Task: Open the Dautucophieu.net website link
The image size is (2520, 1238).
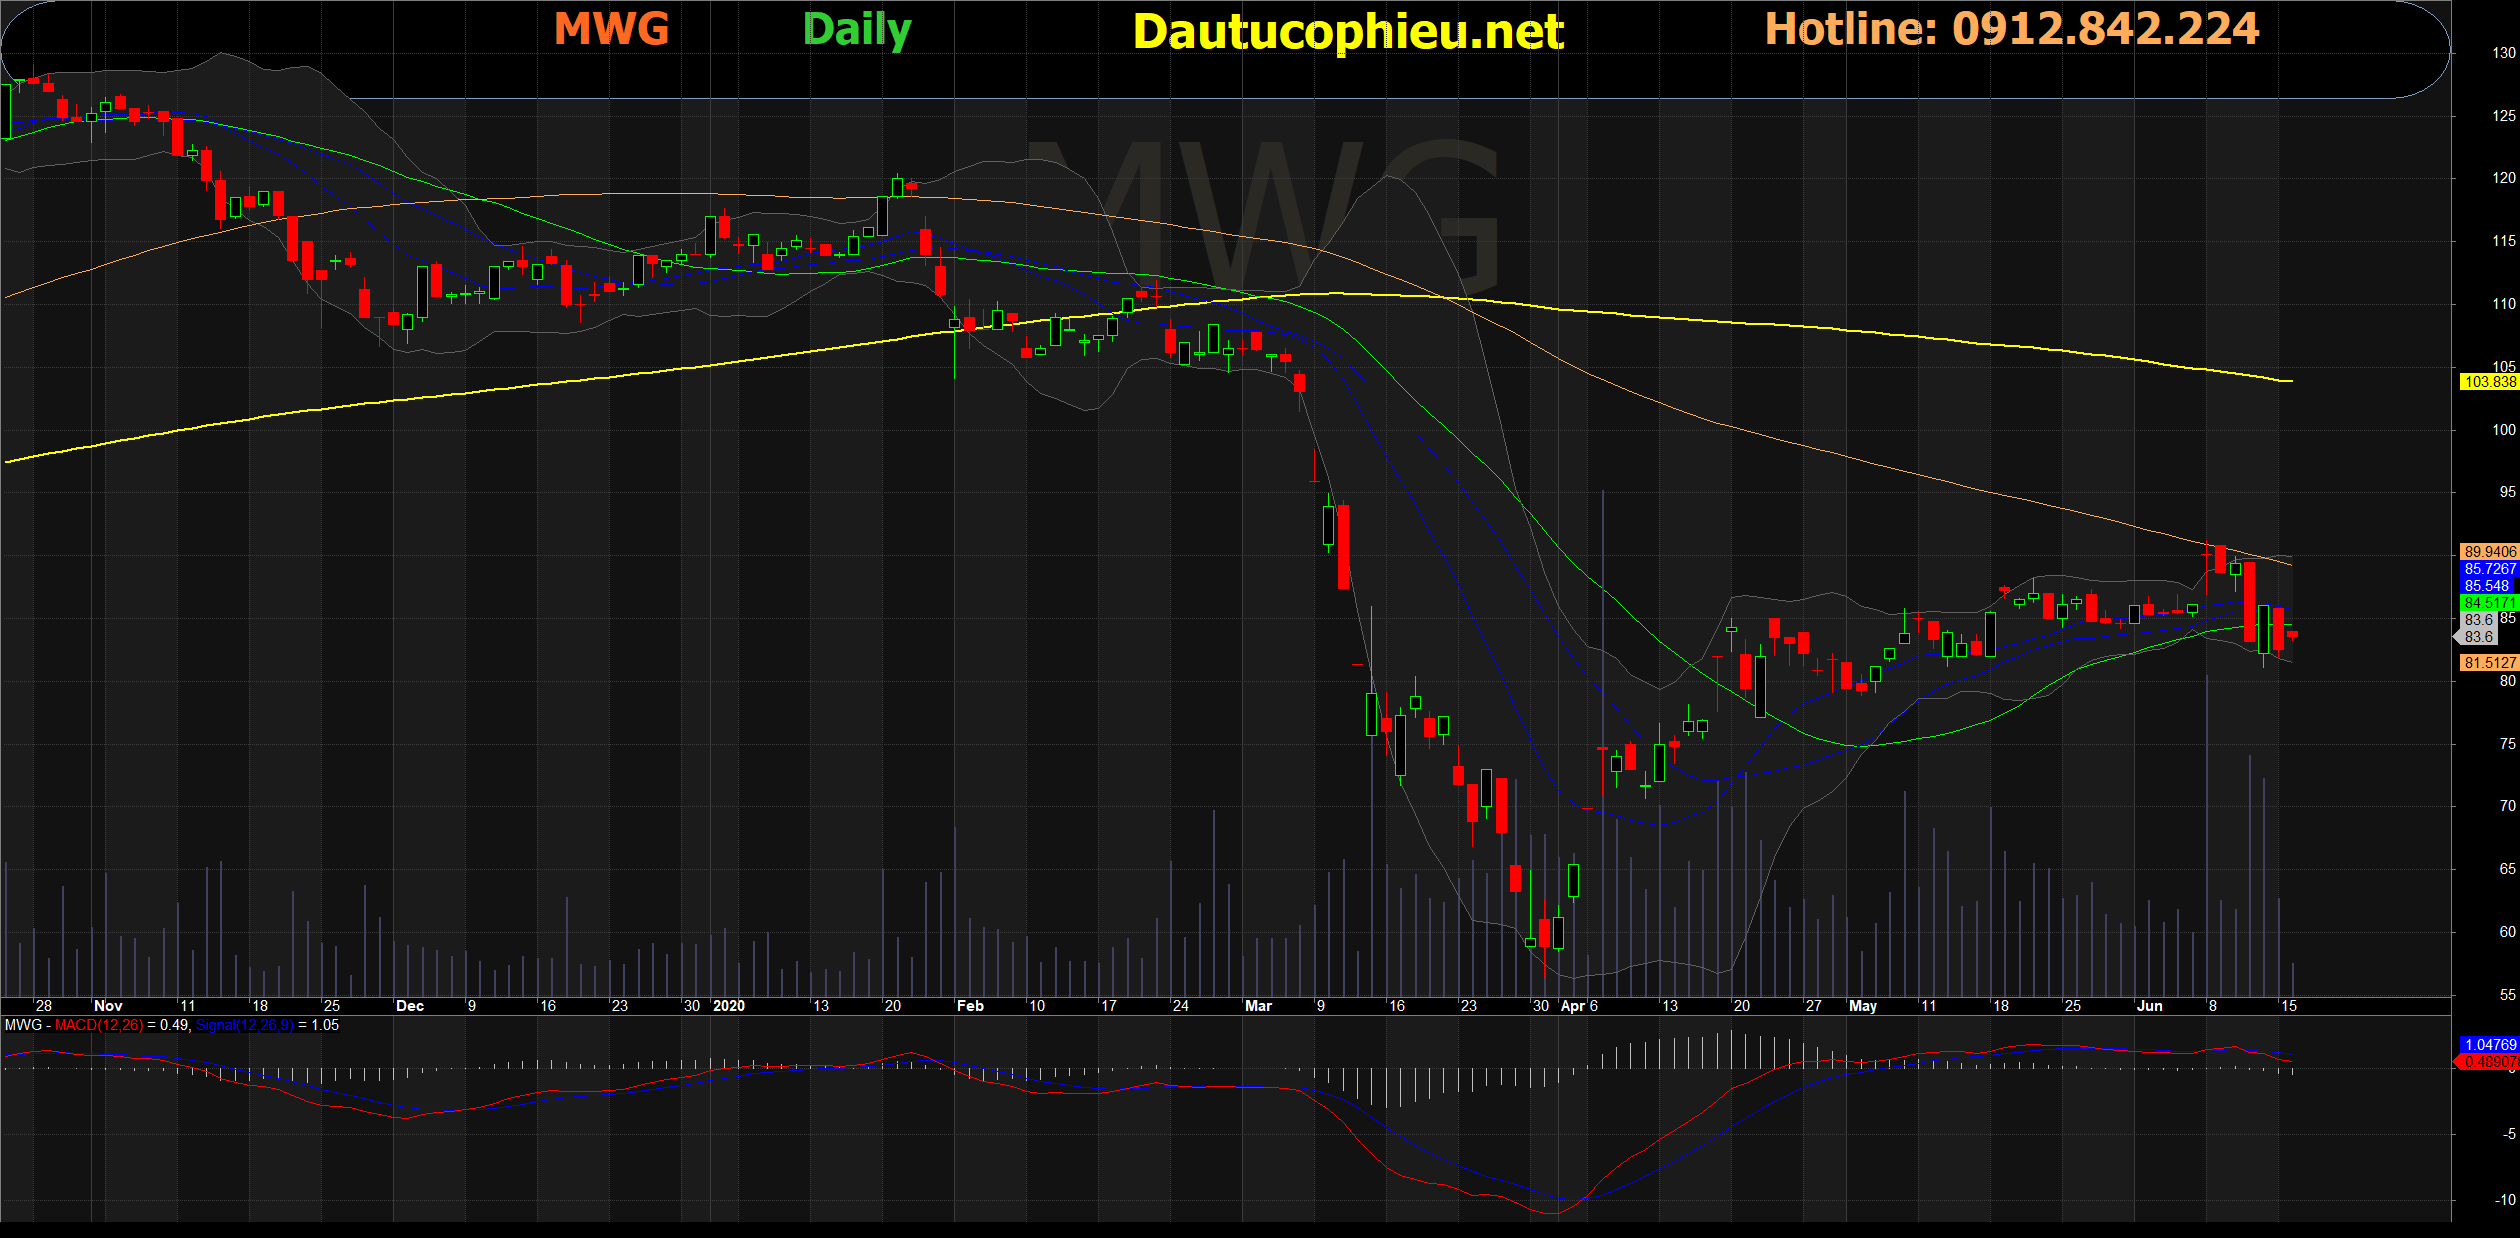Action: [1348, 32]
